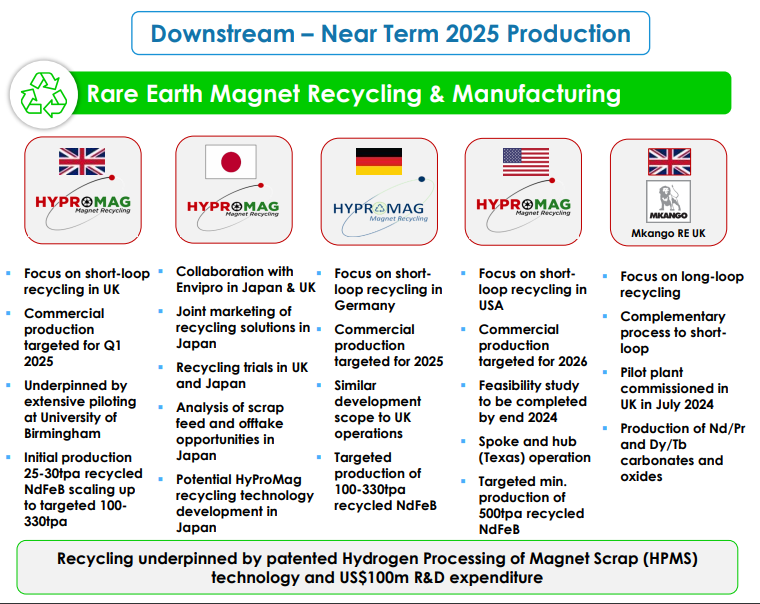
Task: Click the Mkango lion logo
Action: pos(668,201)
